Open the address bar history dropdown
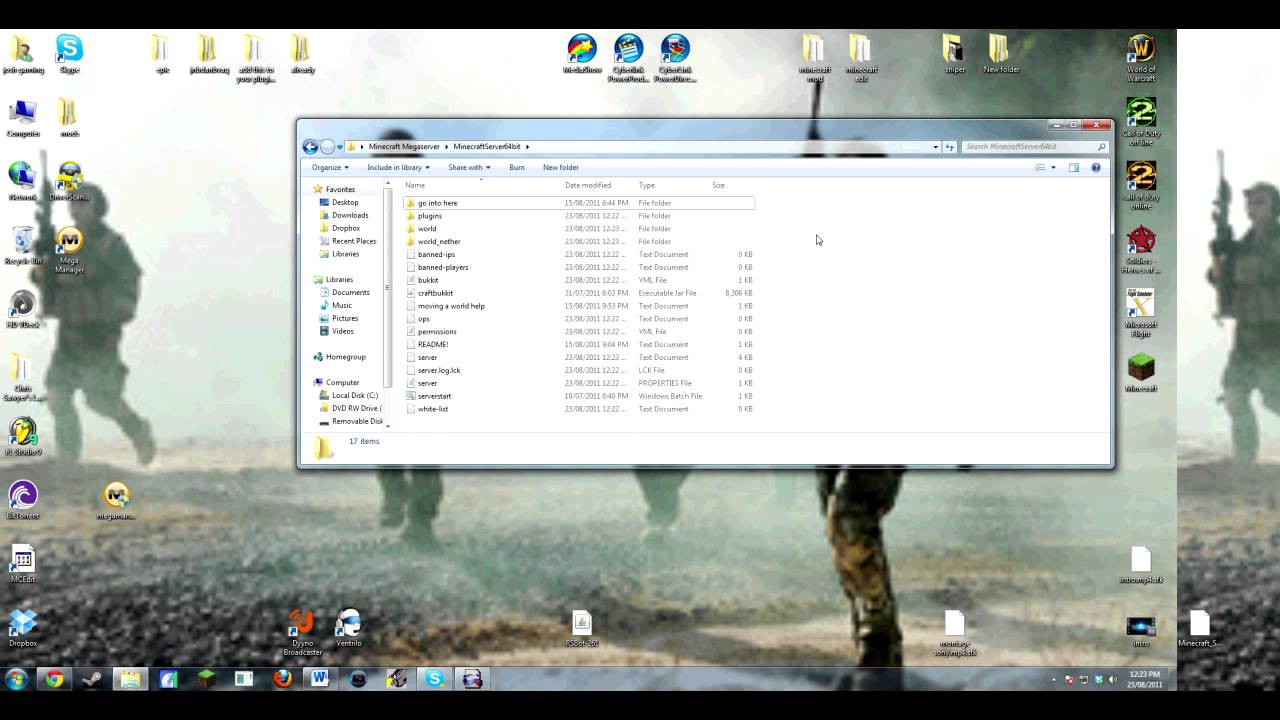The height and width of the screenshot is (720, 1280). (x=936, y=146)
